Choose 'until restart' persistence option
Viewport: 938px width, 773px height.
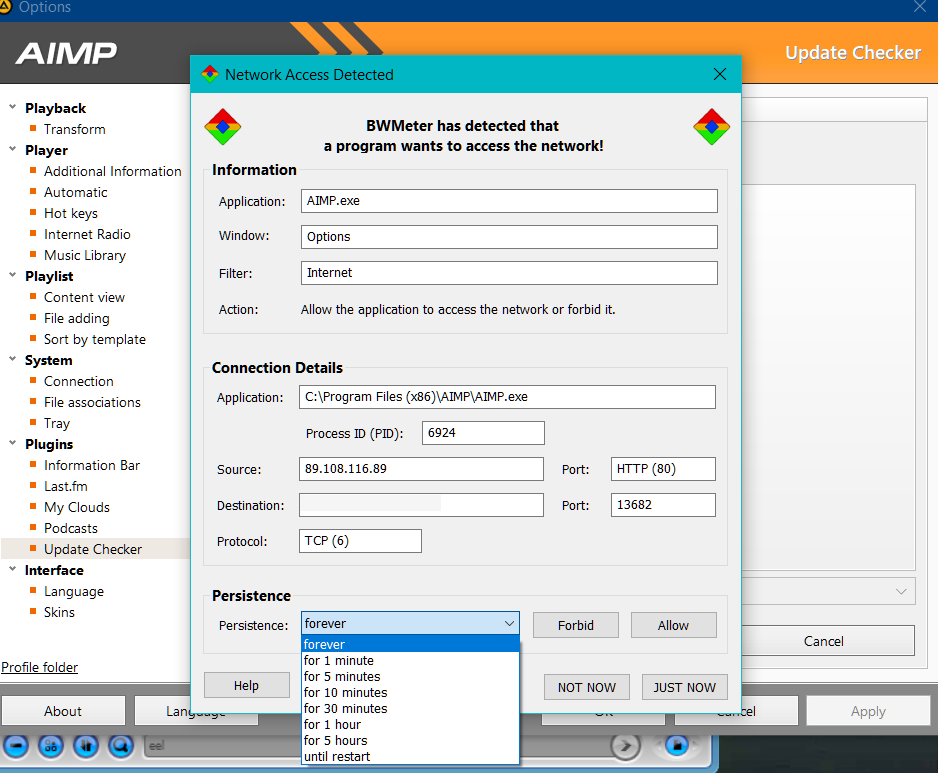pyautogui.click(x=410, y=757)
